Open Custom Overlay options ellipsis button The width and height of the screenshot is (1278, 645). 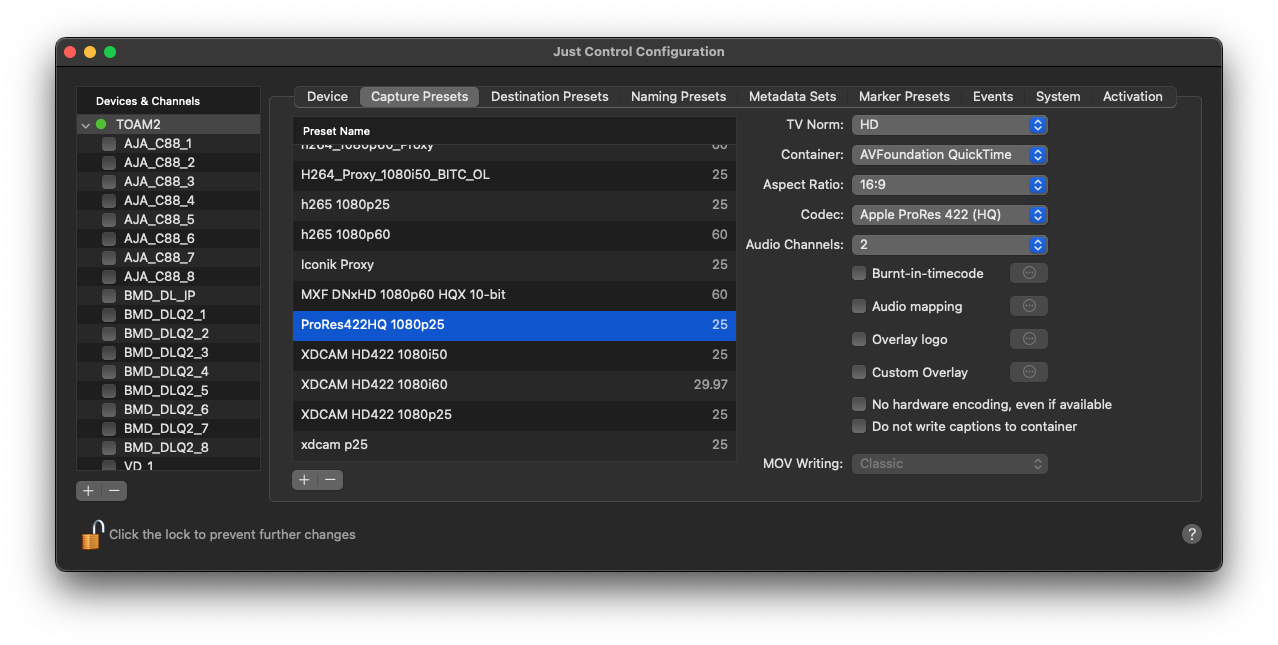coord(1029,372)
